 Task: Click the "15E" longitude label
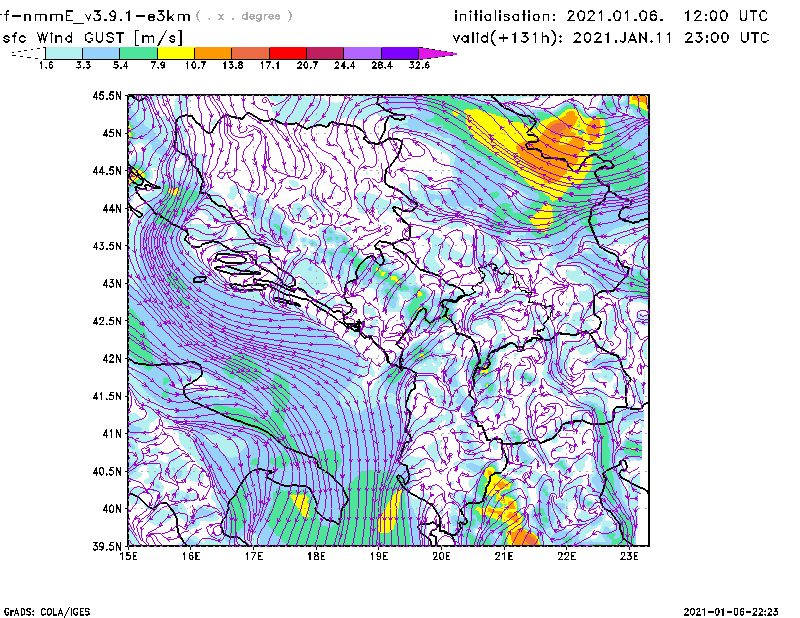[128, 556]
